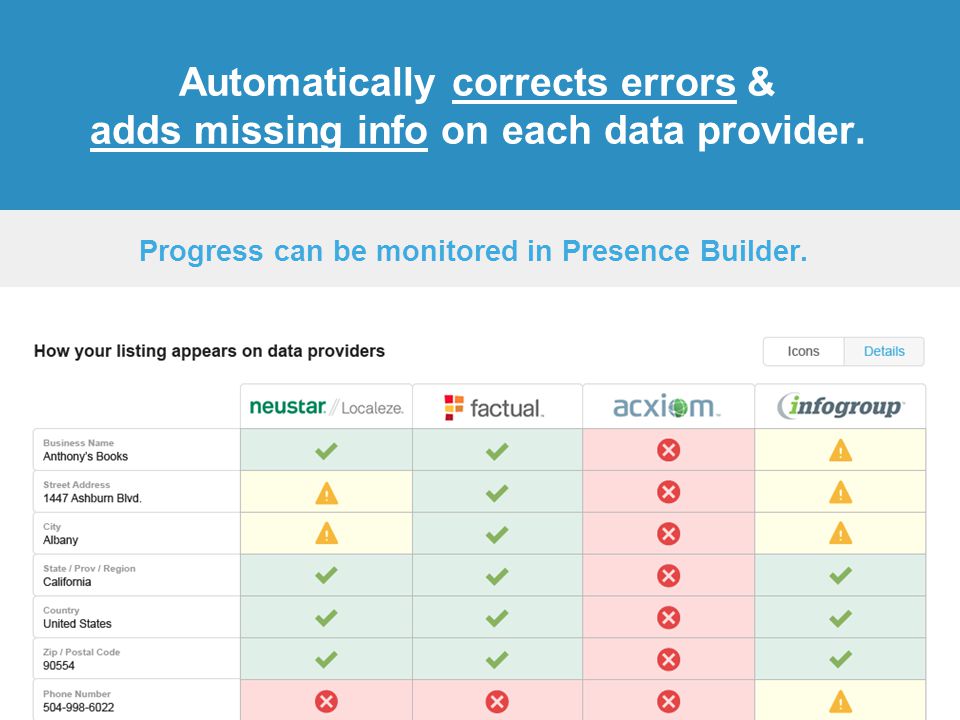Click Neustar's warning icon for City
The width and height of the screenshot is (960, 720).
coord(326,534)
